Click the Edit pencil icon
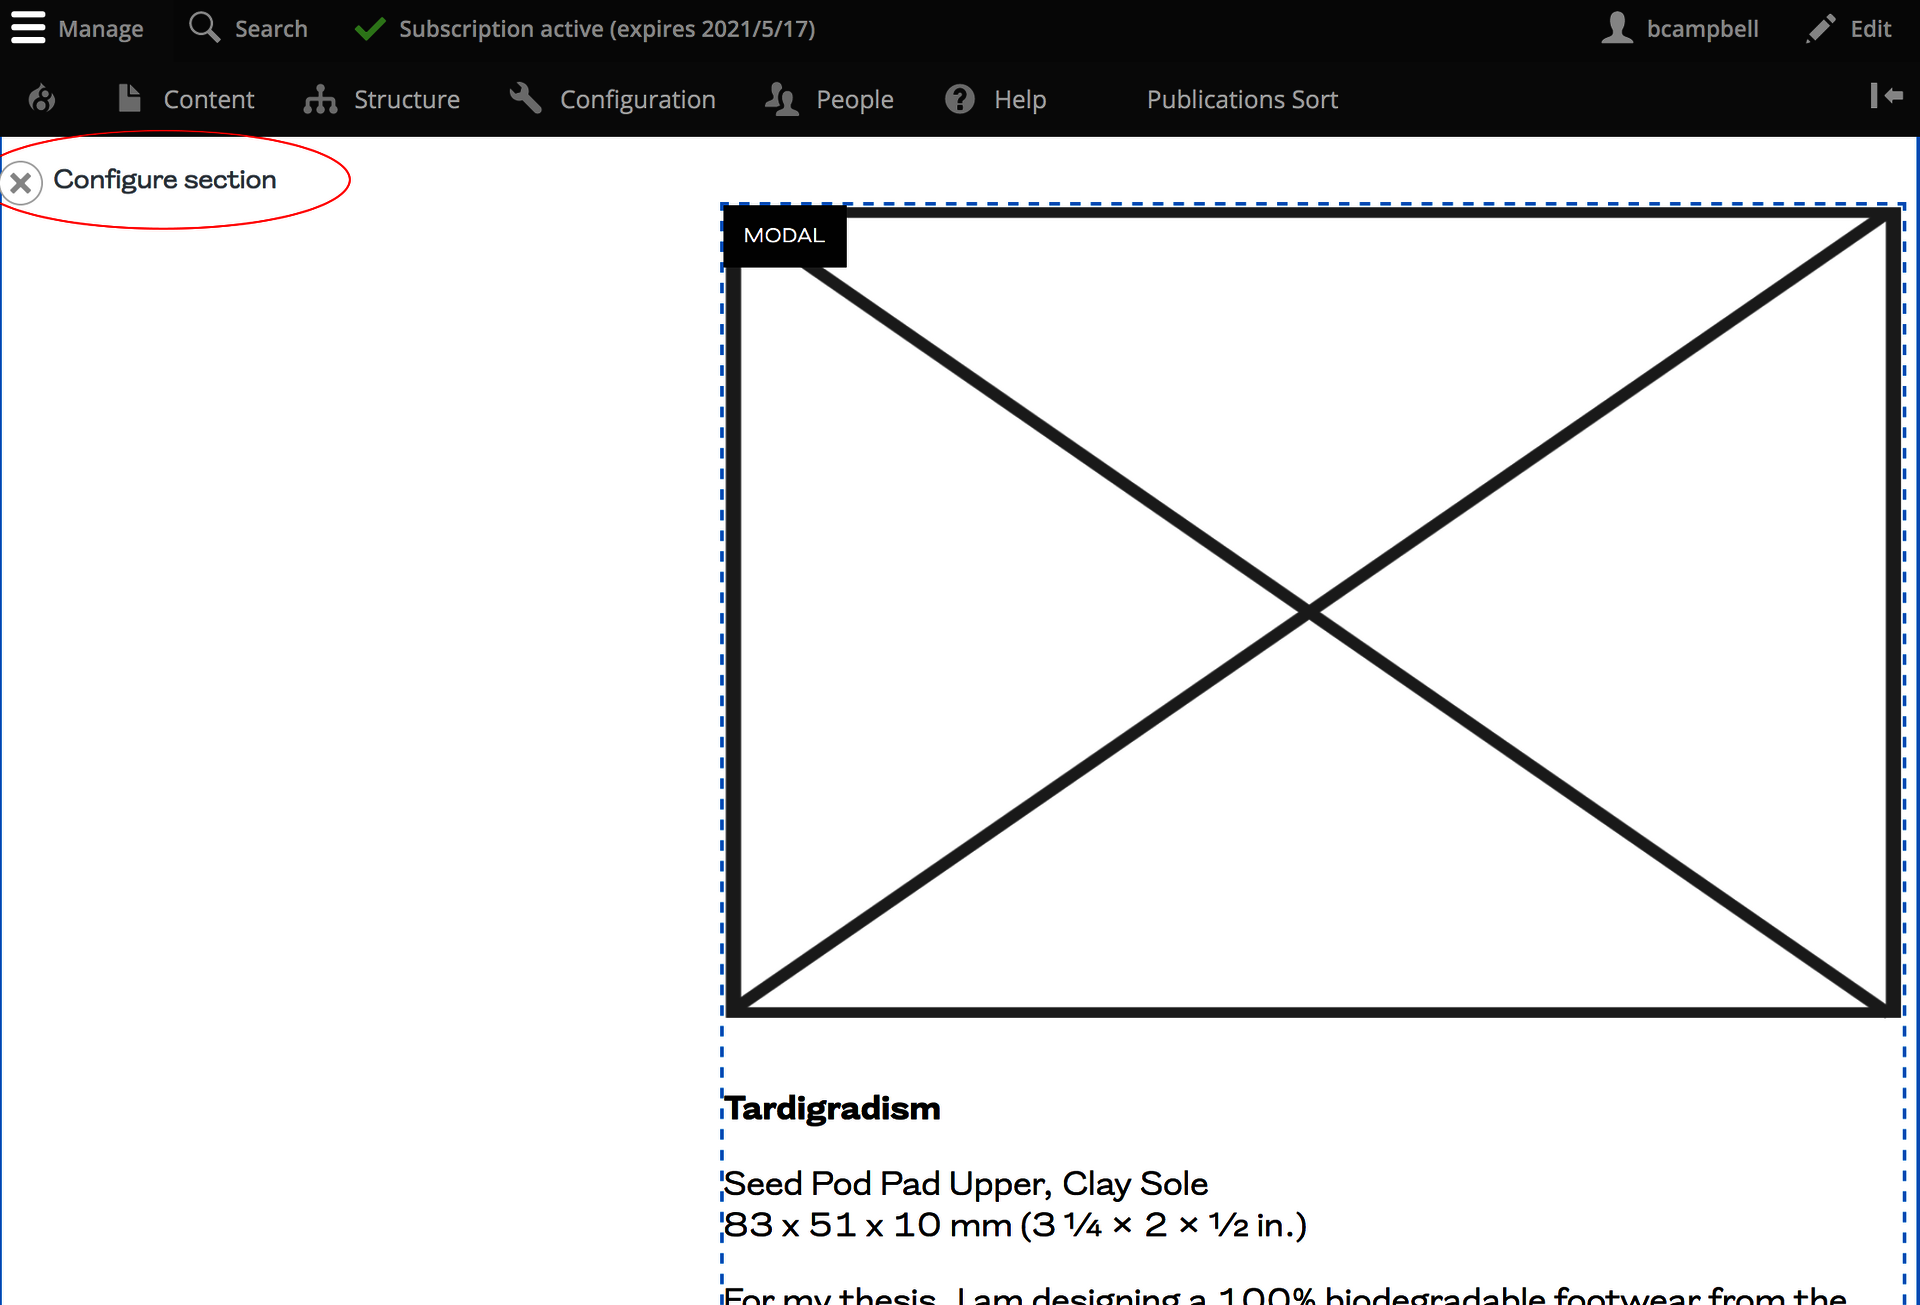This screenshot has width=1920, height=1305. [x=1821, y=28]
